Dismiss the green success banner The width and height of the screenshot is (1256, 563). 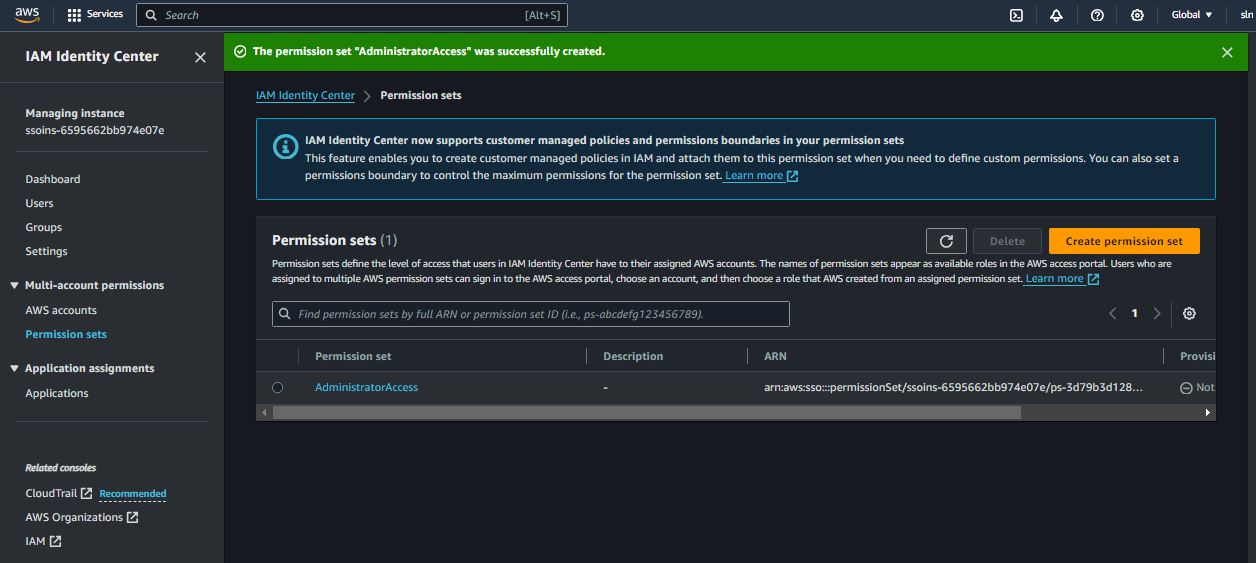[x=1227, y=52]
